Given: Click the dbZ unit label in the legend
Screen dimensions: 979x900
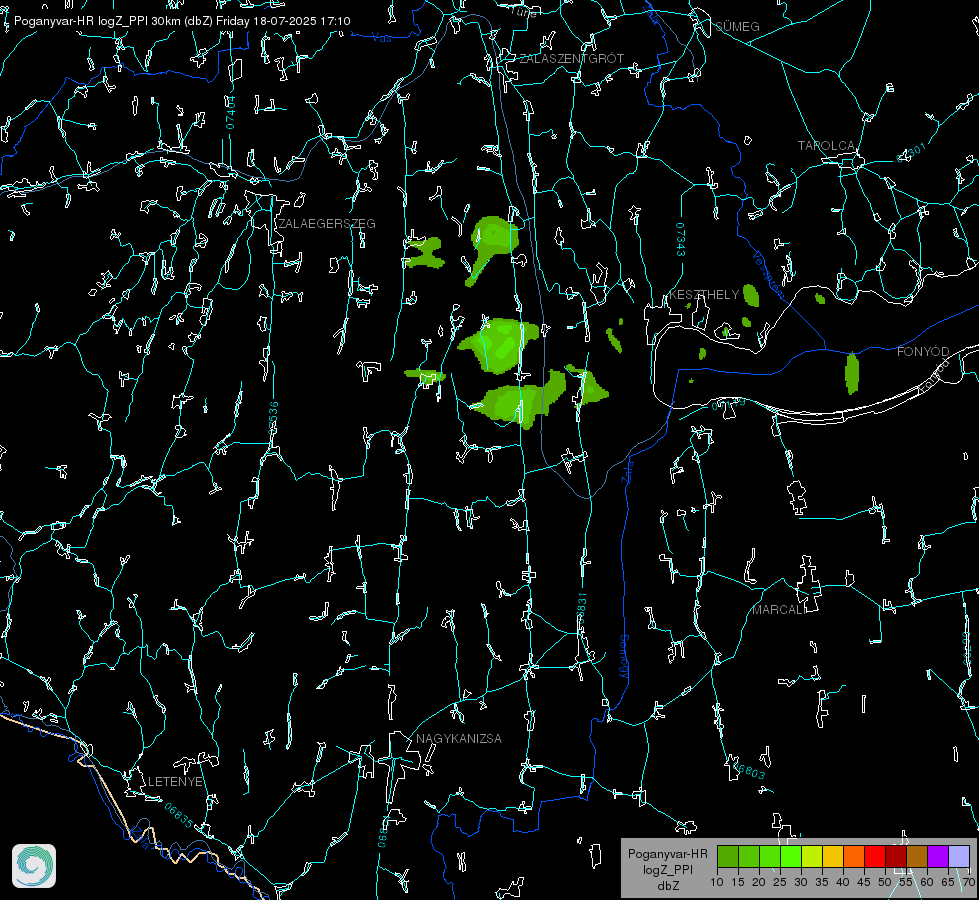Looking at the screenshot, I should (x=668, y=886).
